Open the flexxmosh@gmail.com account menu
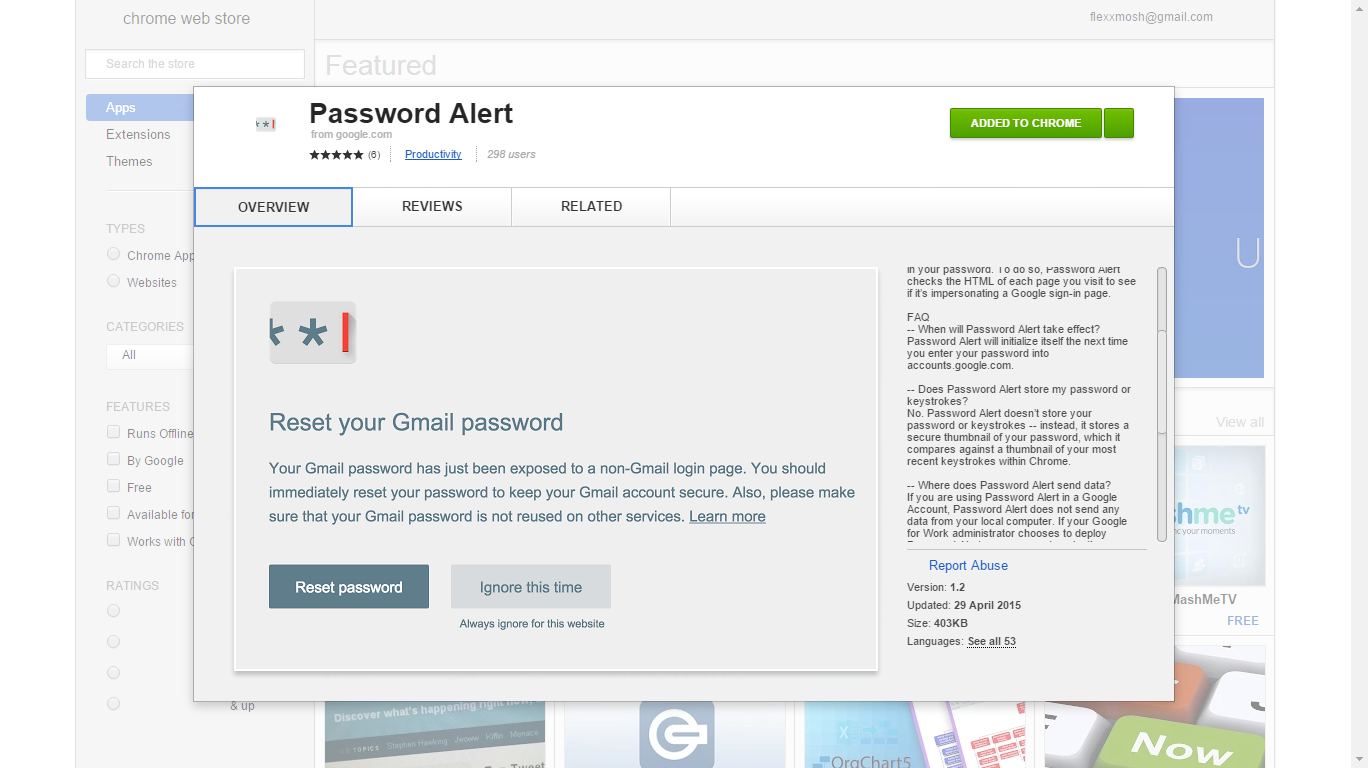Image resolution: width=1368 pixels, height=768 pixels. click(1151, 17)
